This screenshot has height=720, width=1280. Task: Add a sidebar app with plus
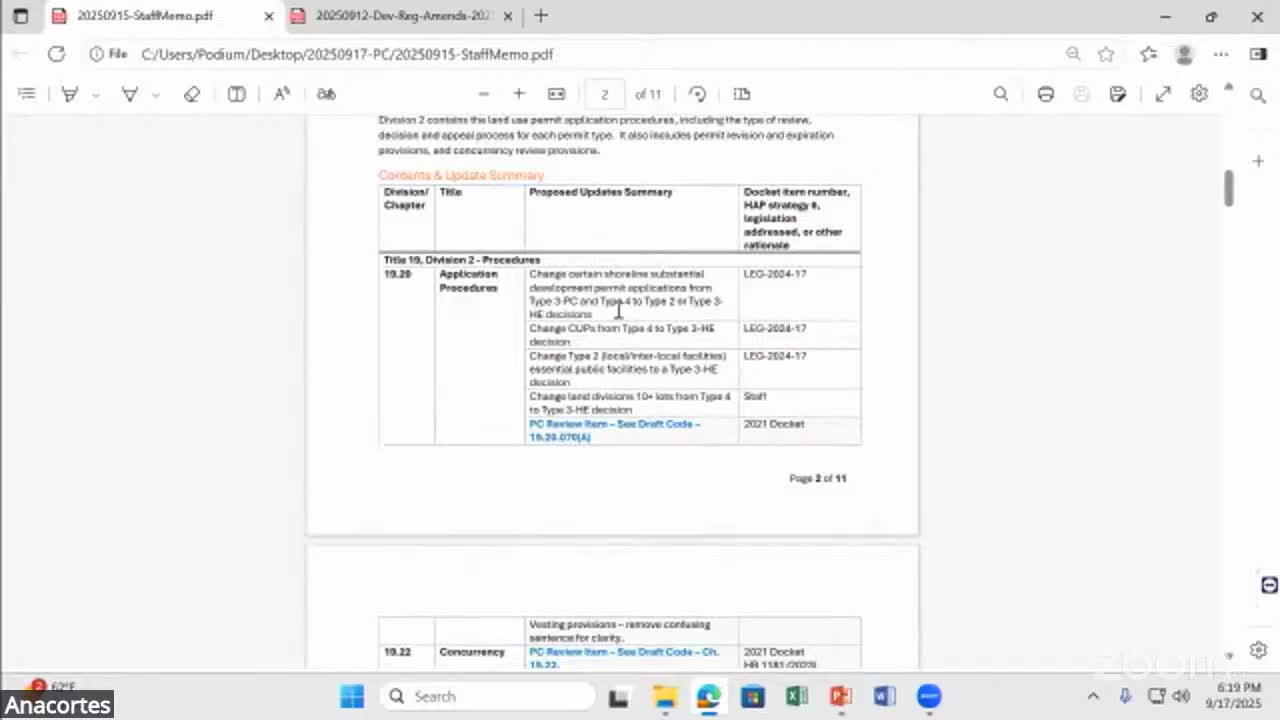1259,161
